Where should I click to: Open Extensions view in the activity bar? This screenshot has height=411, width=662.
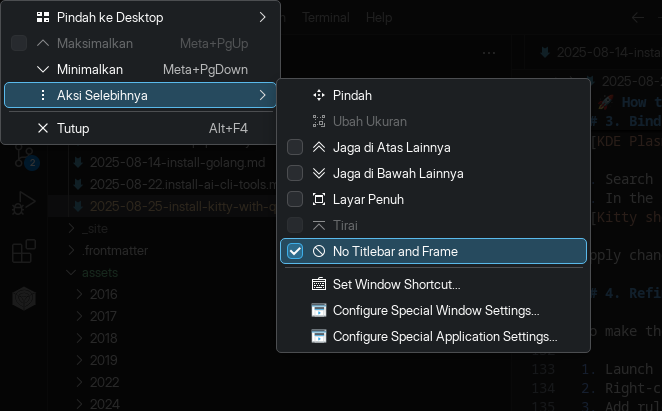click(x=24, y=251)
